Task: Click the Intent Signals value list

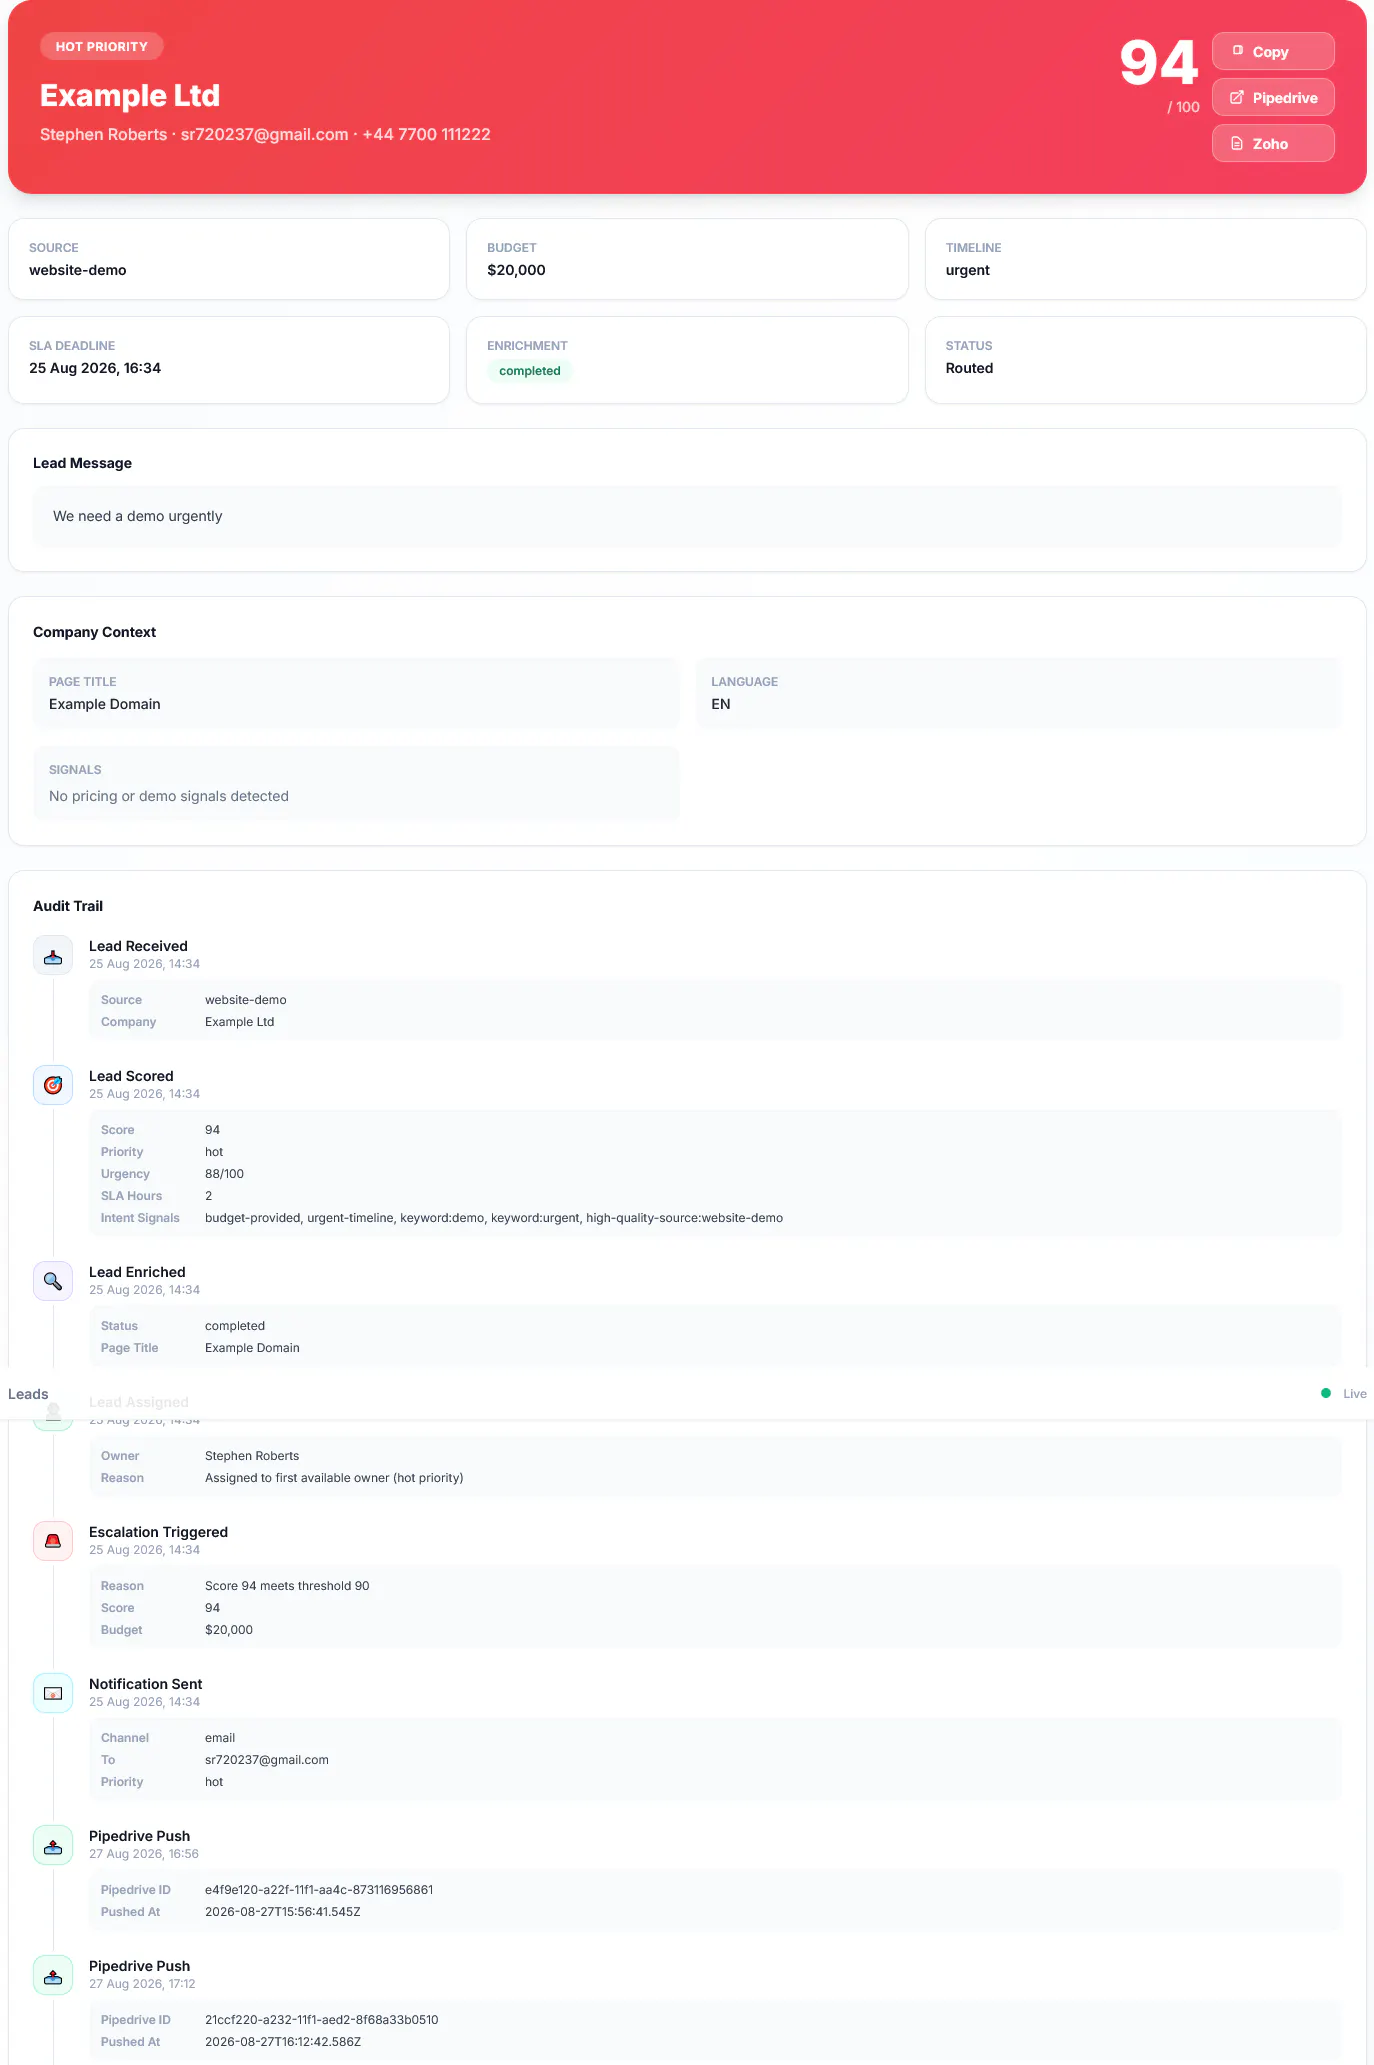Action: pyautogui.click(x=494, y=1218)
